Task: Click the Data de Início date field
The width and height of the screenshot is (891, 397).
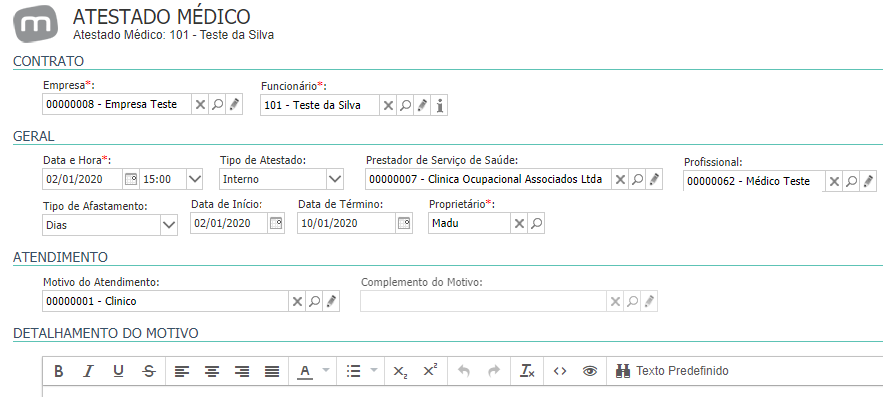Action: pos(229,224)
